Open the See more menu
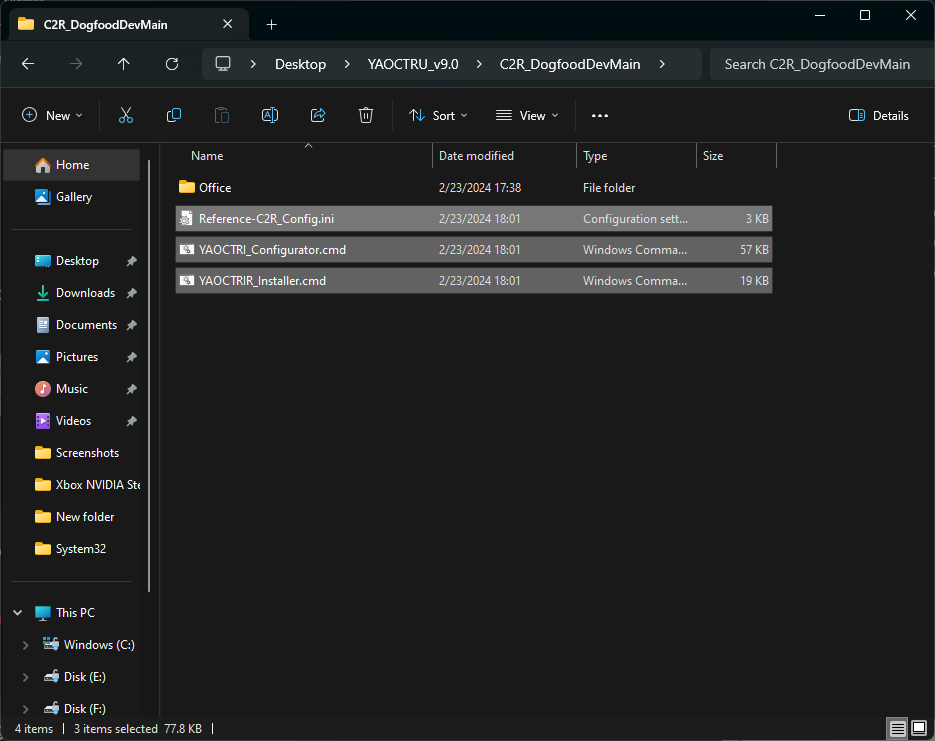 [599, 115]
